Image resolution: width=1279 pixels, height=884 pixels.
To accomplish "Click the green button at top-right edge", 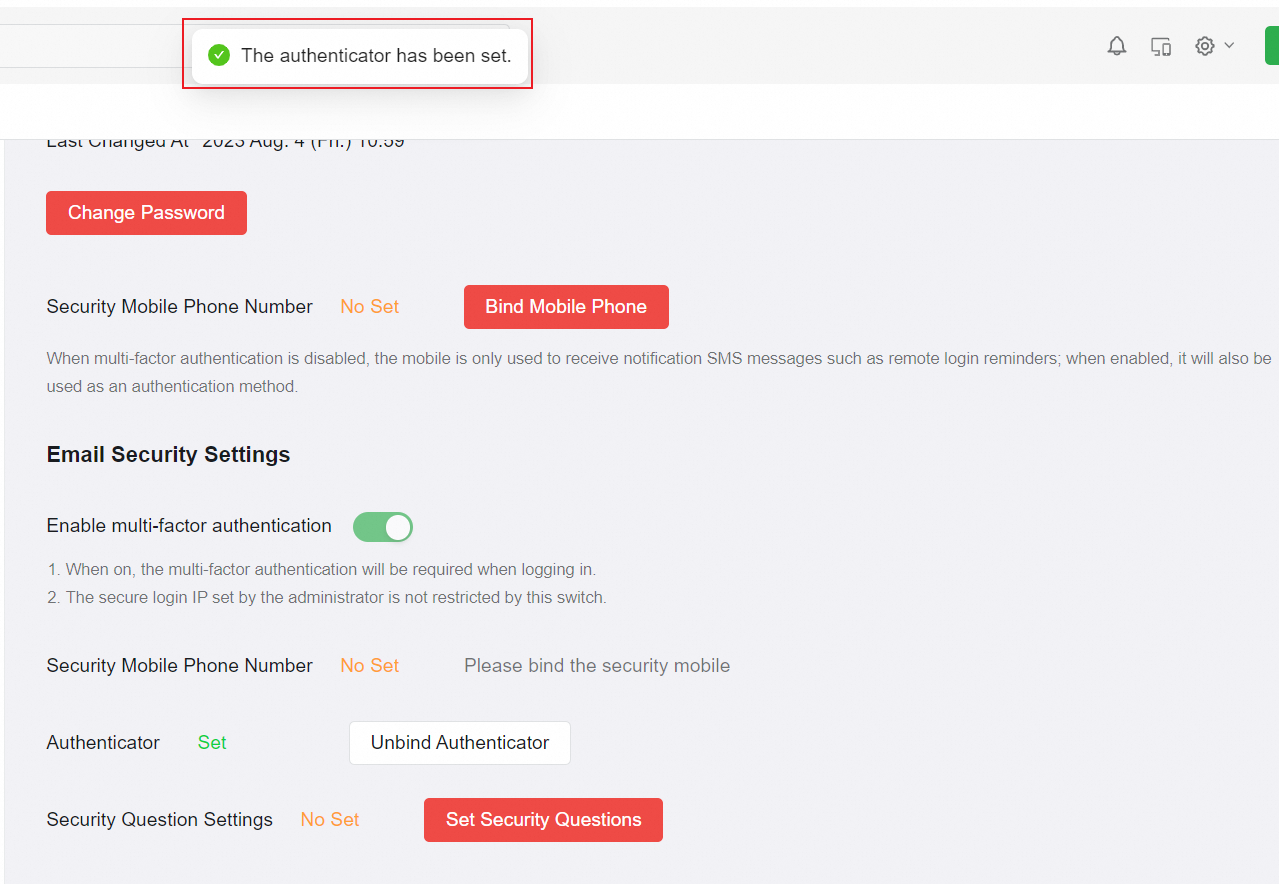I will (1271, 46).
